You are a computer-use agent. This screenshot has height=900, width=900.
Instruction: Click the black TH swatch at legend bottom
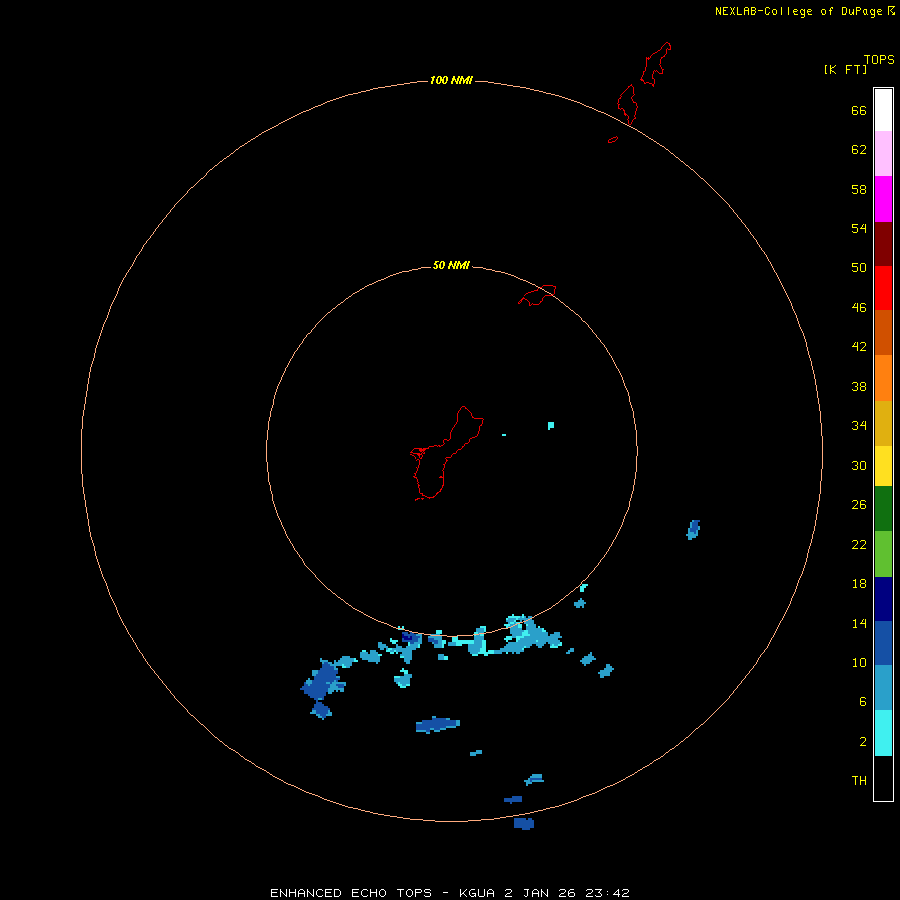(x=883, y=778)
